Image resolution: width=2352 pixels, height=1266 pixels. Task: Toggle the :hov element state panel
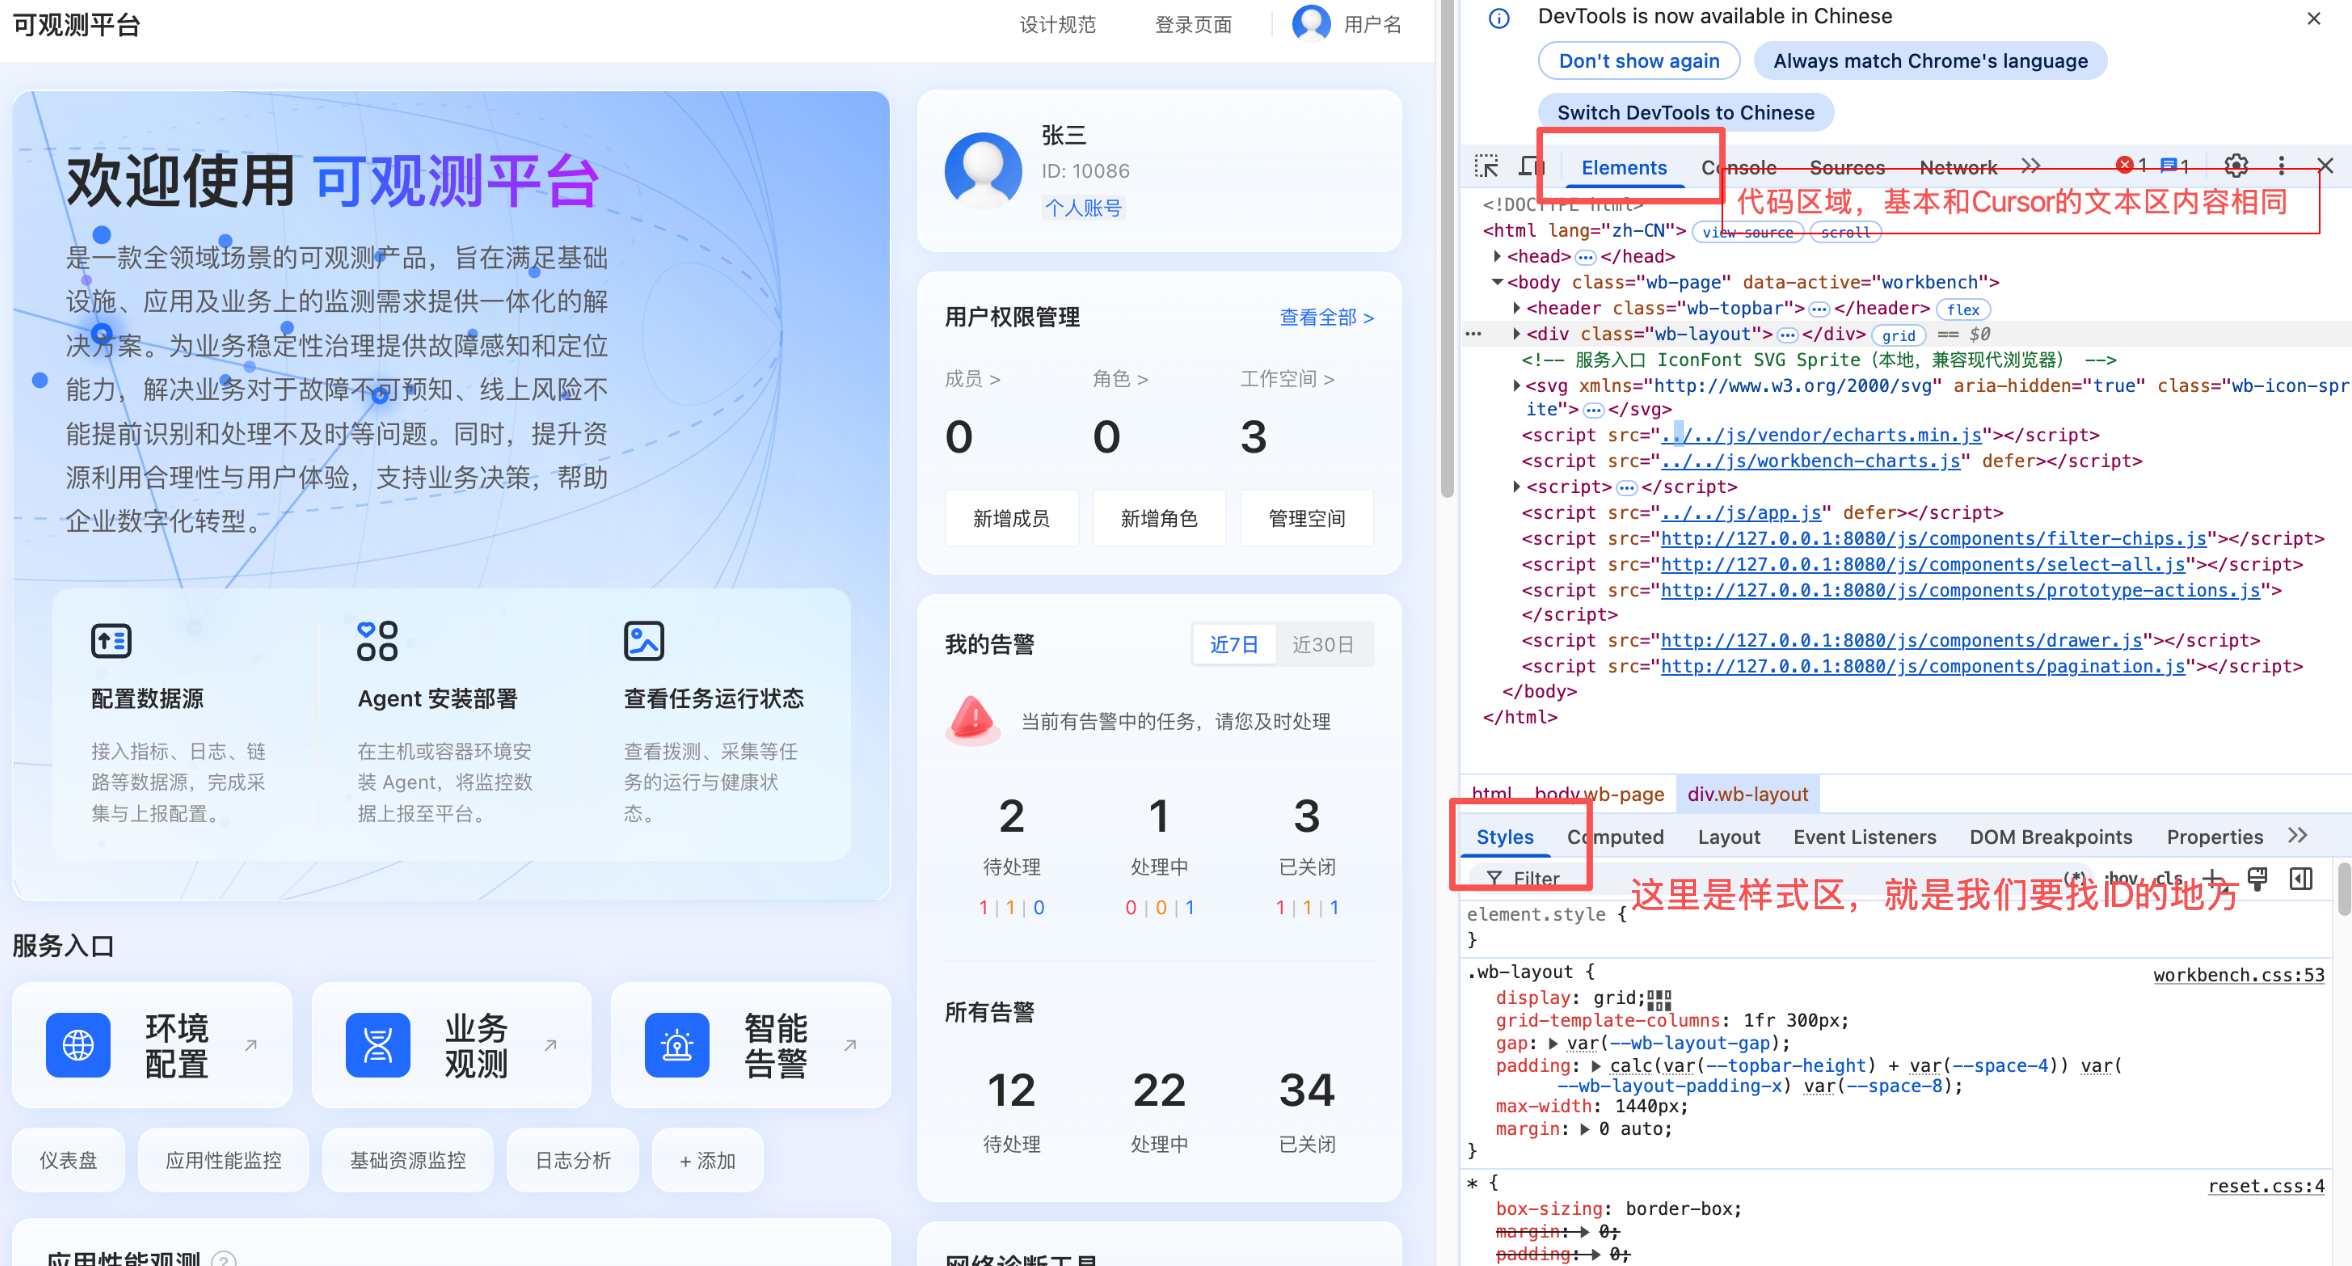pyautogui.click(x=2122, y=878)
